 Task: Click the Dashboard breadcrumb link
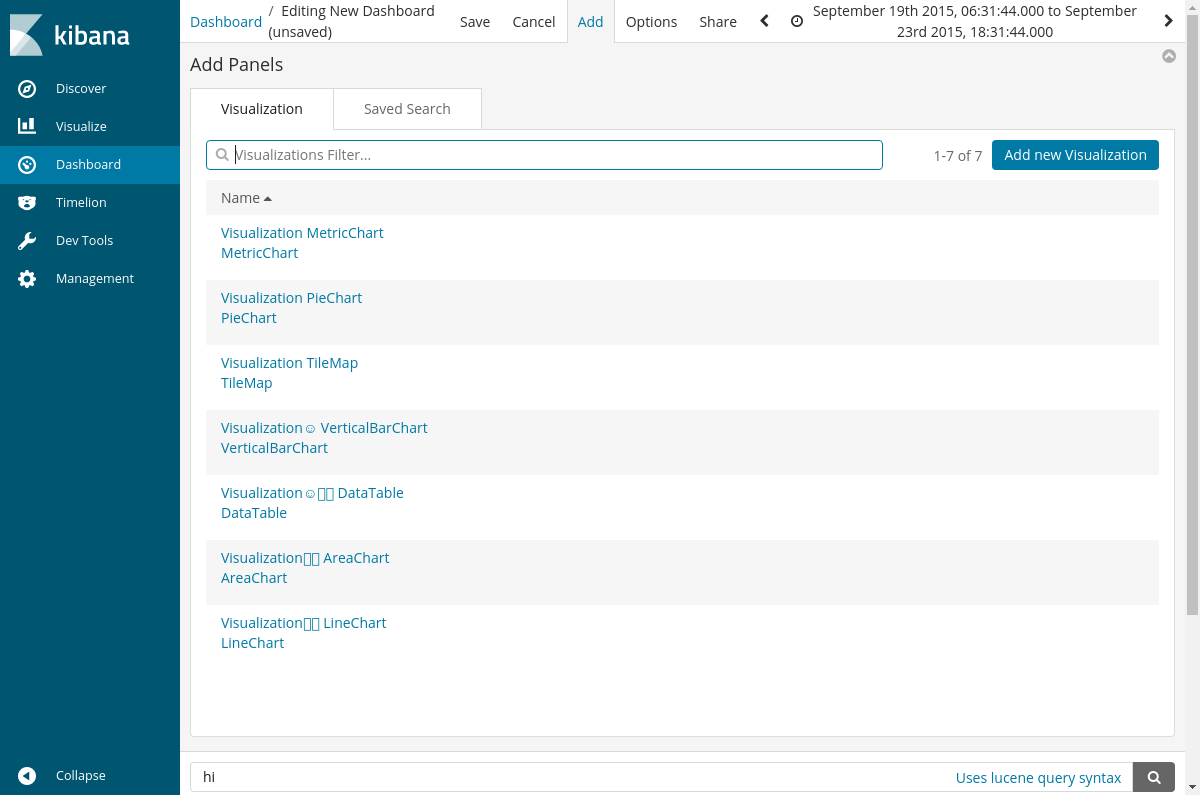pyautogui.click(x=226, y=21)
